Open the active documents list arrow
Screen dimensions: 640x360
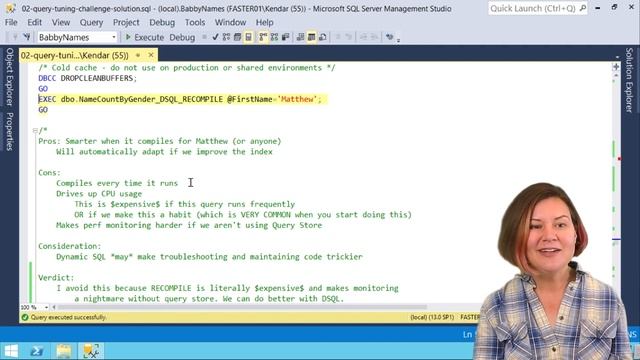pos(617,57)
